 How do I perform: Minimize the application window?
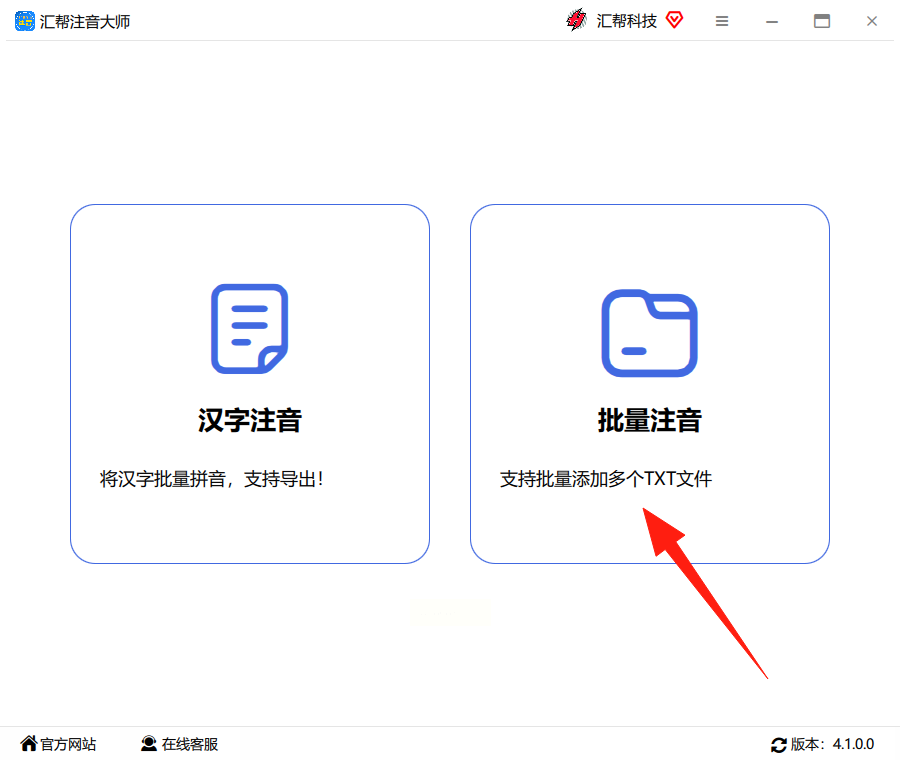[772, 22]
